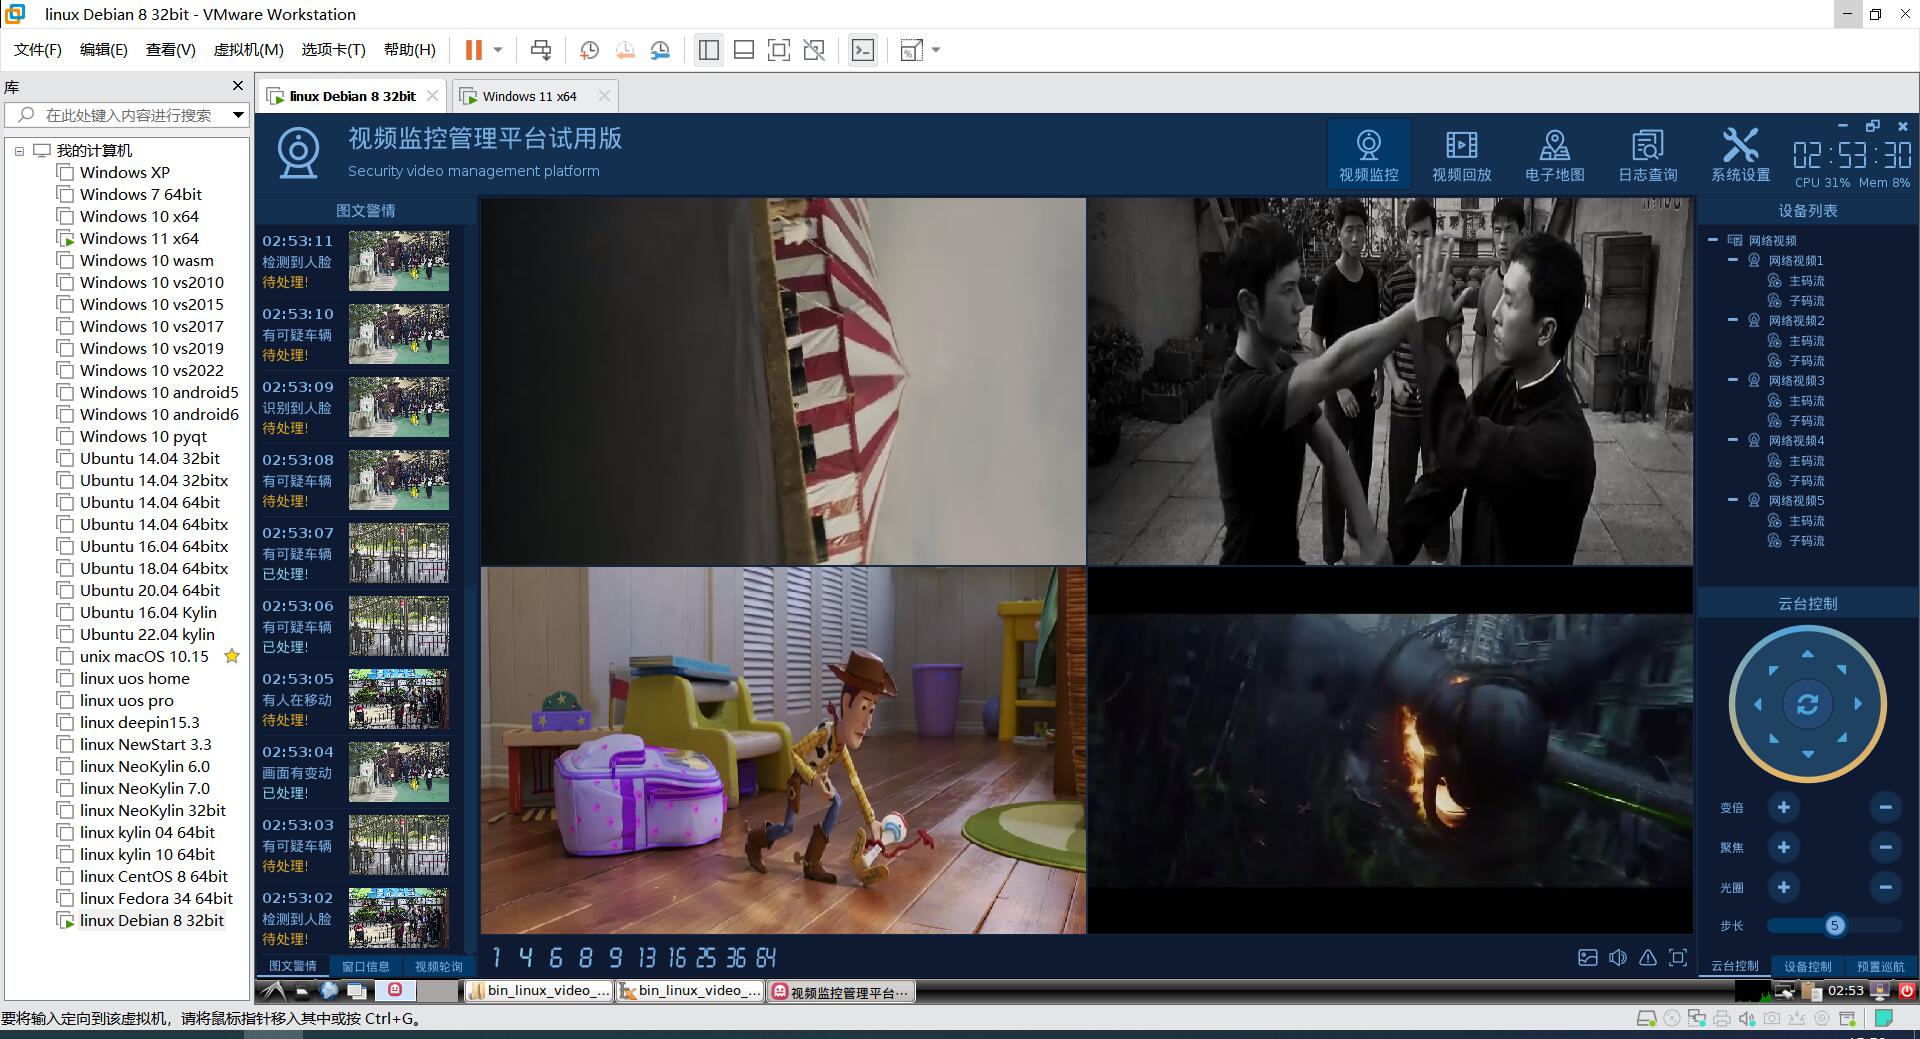Open the 日志查询 log query module

pyautogui.click(x=1647, y=155)
